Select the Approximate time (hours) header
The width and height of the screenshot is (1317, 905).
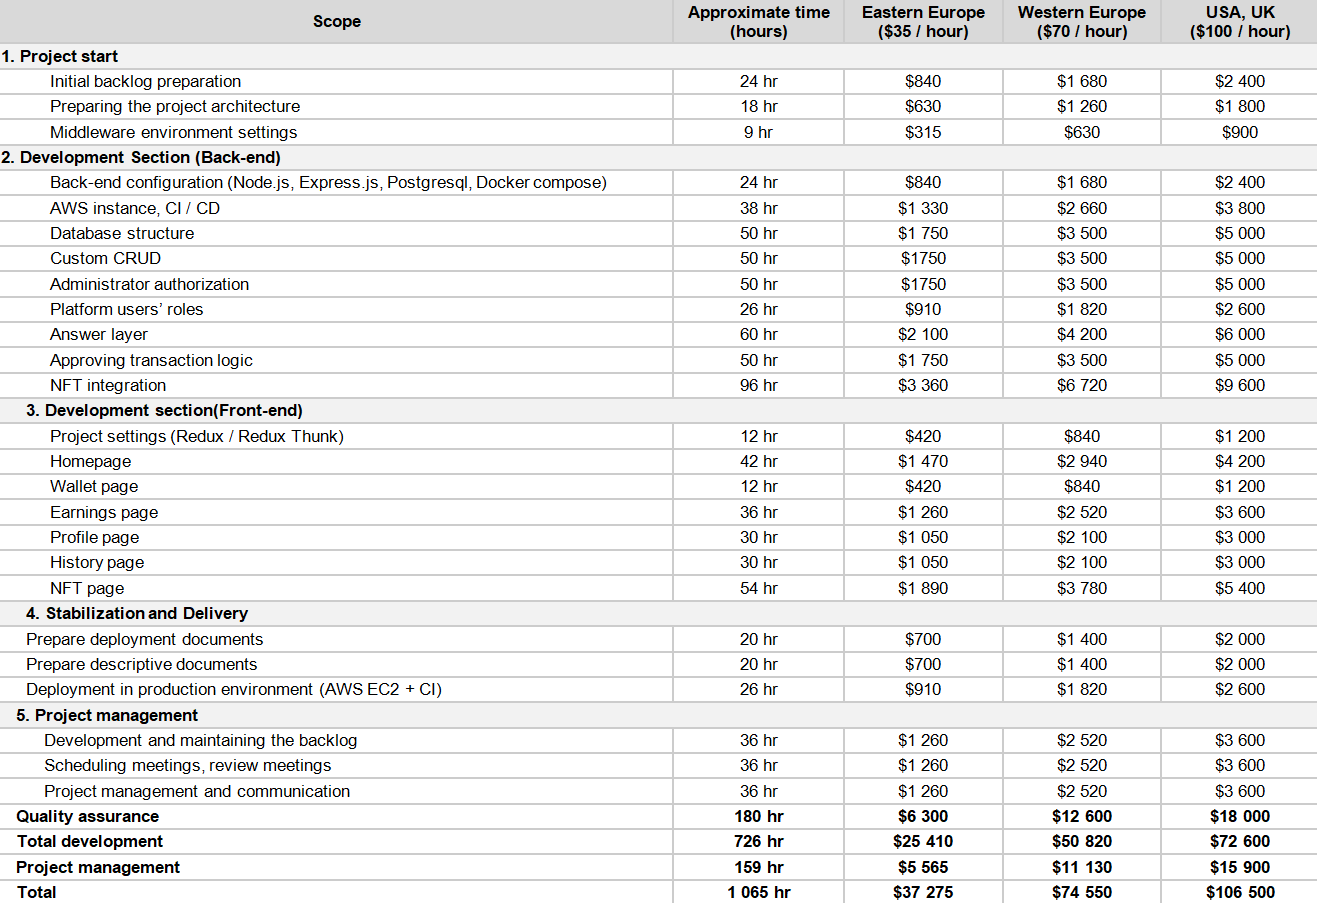758,21
